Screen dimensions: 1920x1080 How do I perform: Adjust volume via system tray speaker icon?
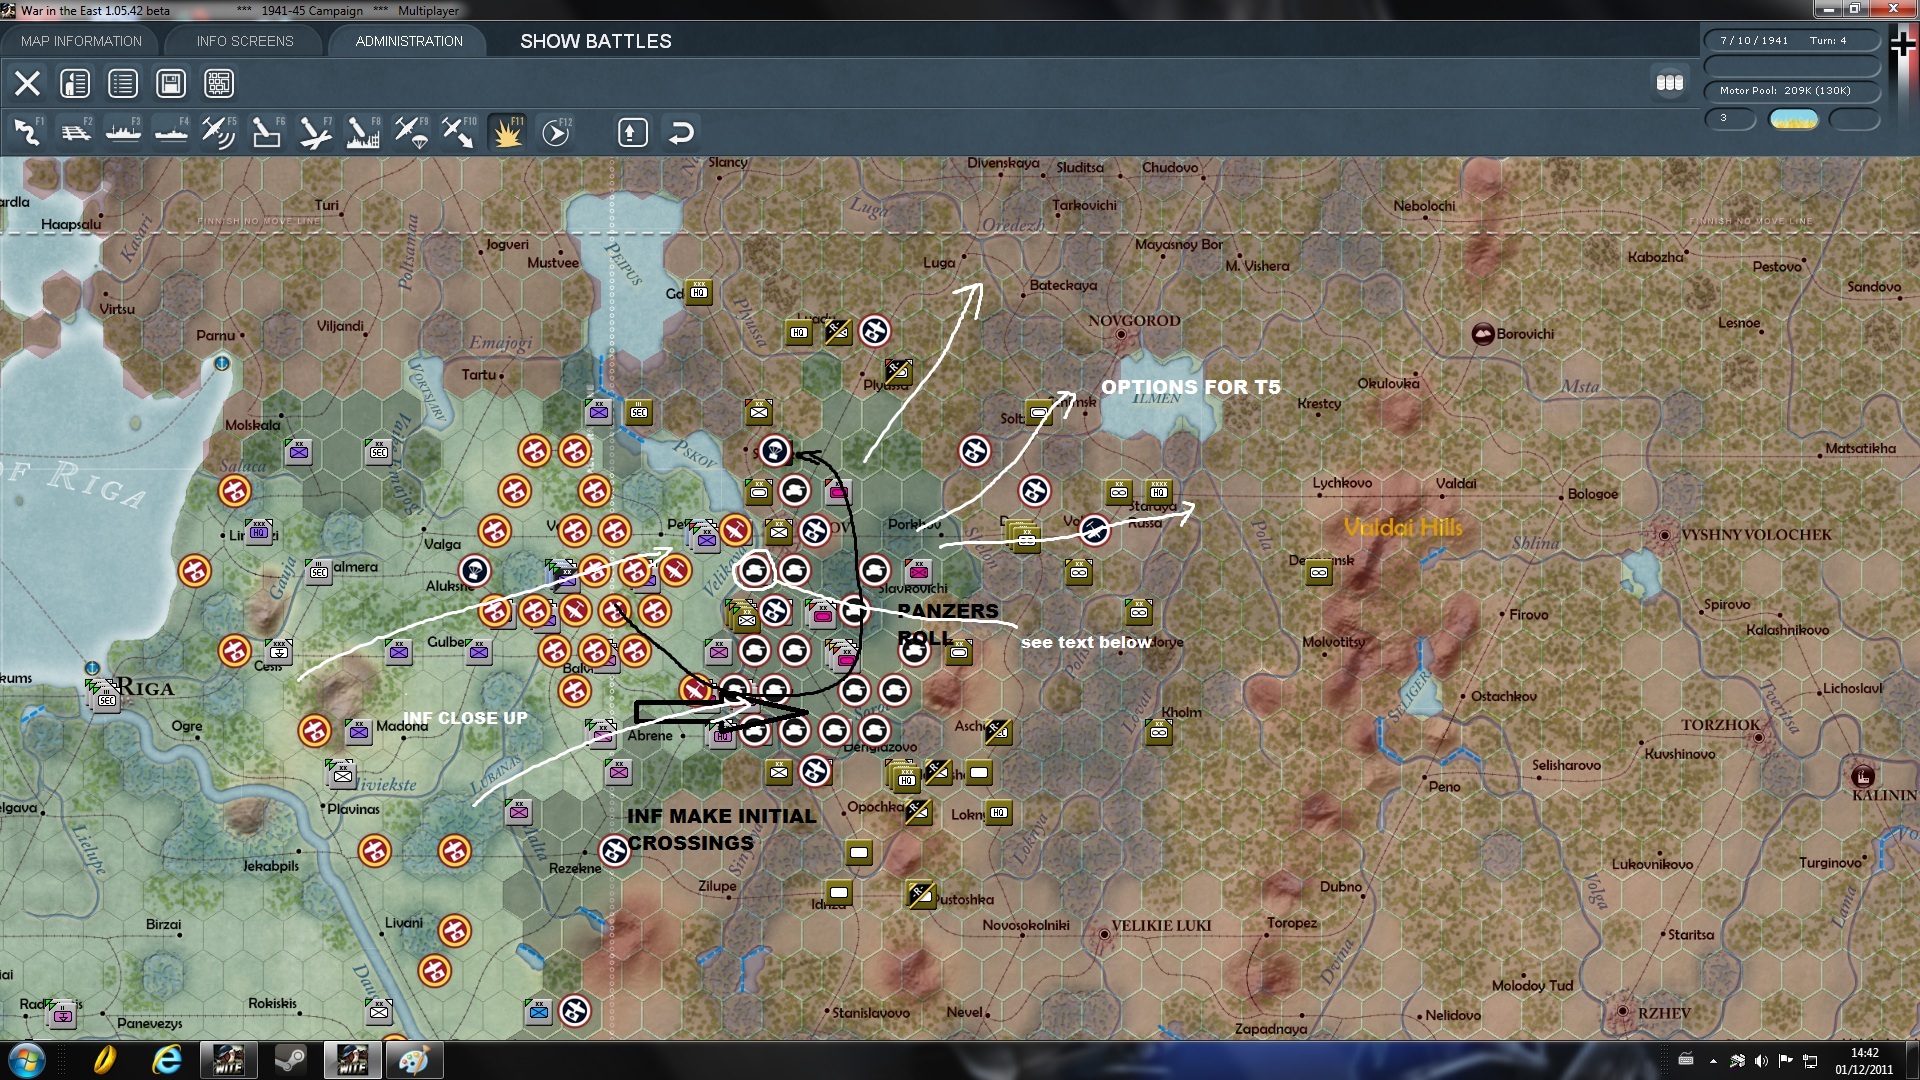click(1762, 1061)
